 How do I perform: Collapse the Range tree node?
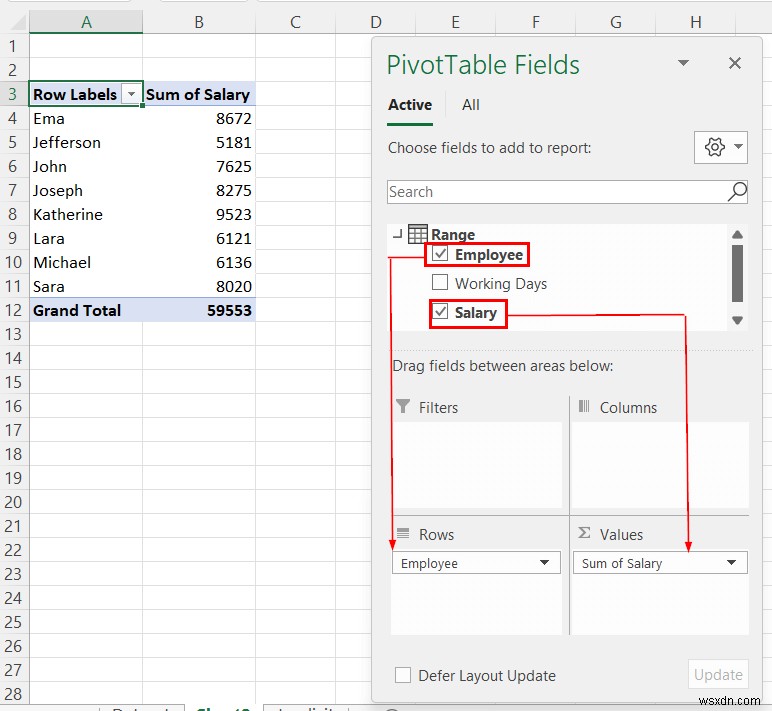(397, 234)
